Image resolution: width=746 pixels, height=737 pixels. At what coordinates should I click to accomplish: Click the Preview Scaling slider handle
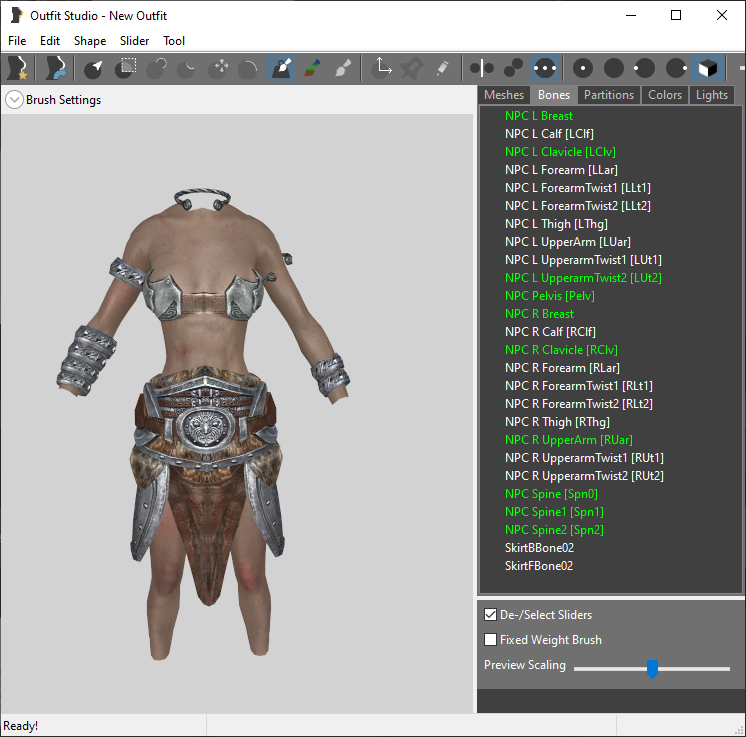tap(652, 668)
